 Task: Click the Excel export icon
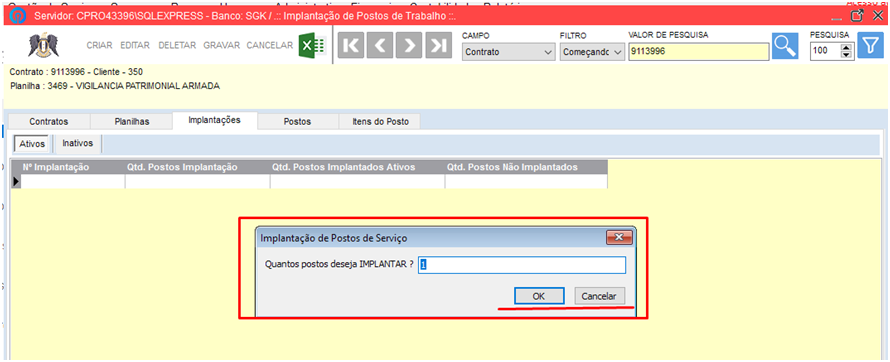pyautogui.click(x=312, y=45)
